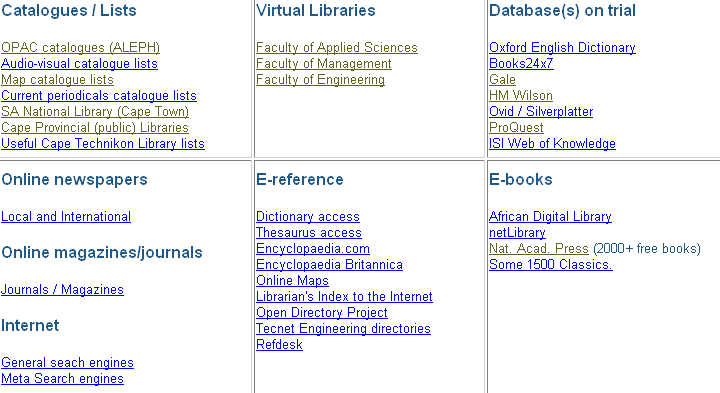Screen dimensions: 720x393
Task: Open ISI Web of Knowledge
Action: (x=552, y=144)
